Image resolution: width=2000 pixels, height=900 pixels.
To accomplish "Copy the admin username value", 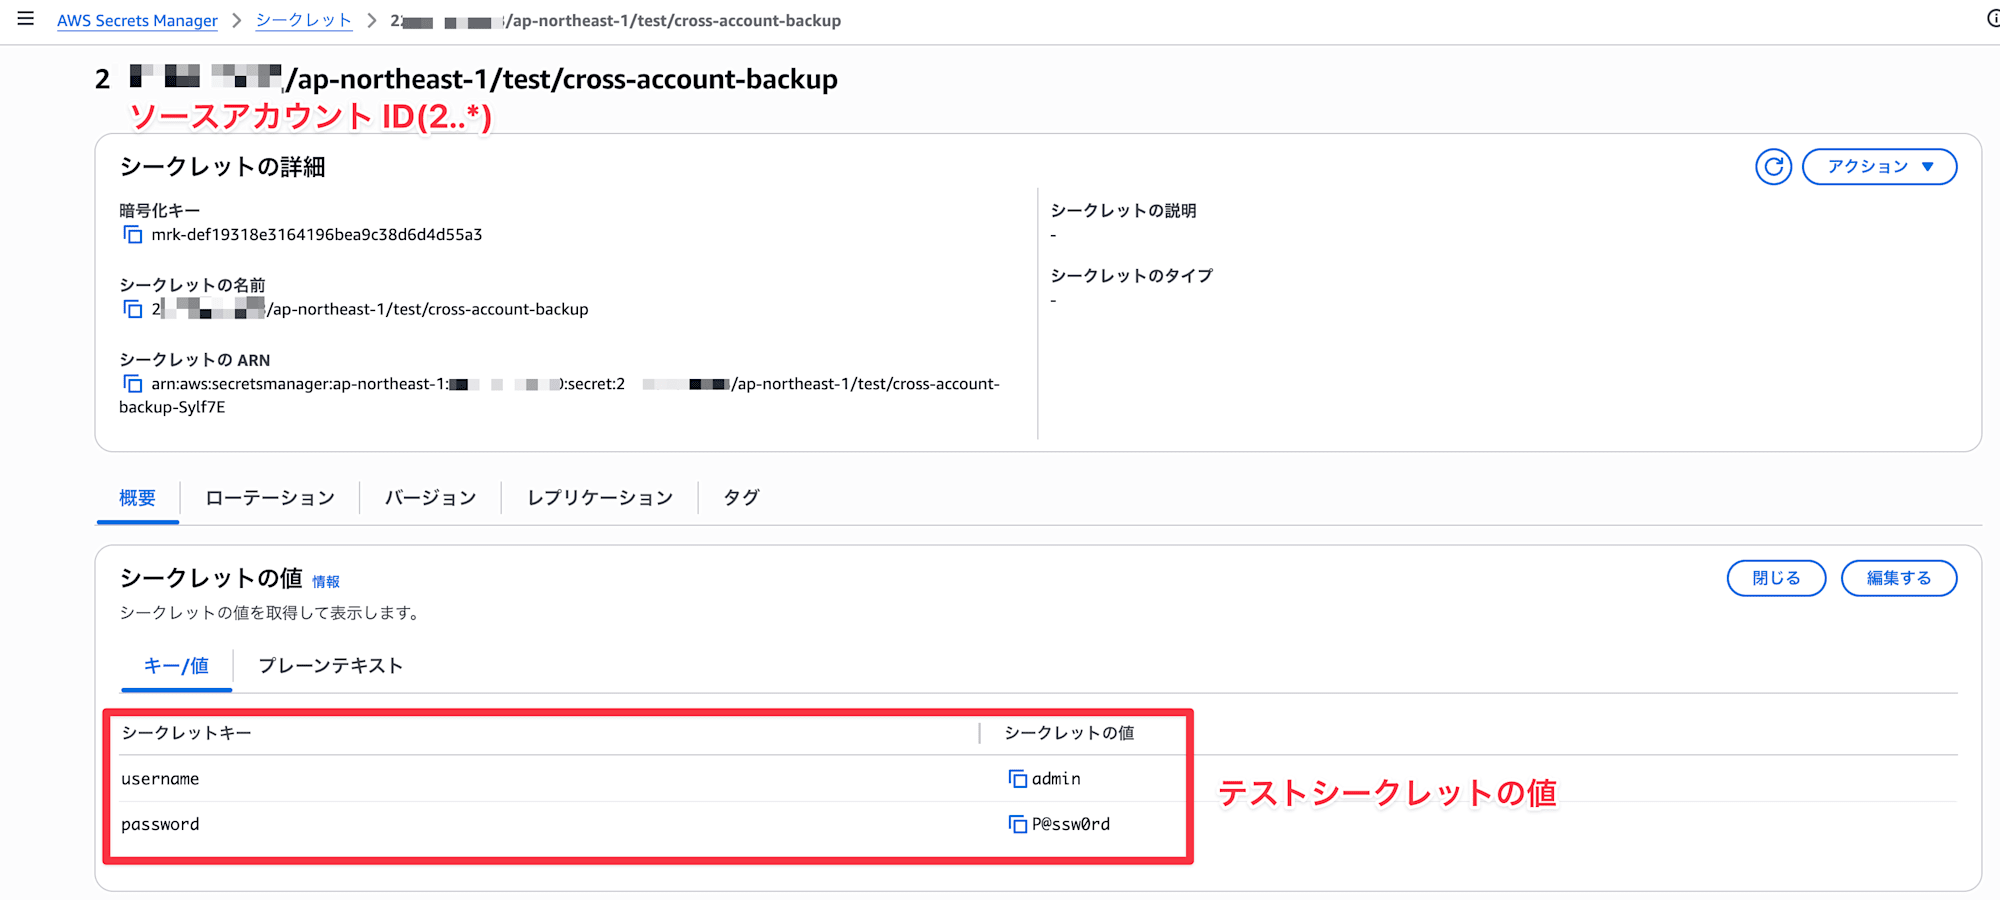I will [1017, 779].
